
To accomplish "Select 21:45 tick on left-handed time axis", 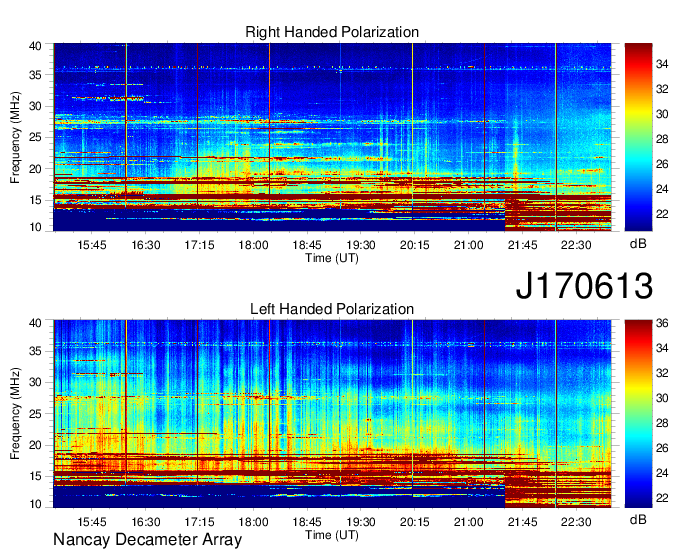I will [523, 522].
